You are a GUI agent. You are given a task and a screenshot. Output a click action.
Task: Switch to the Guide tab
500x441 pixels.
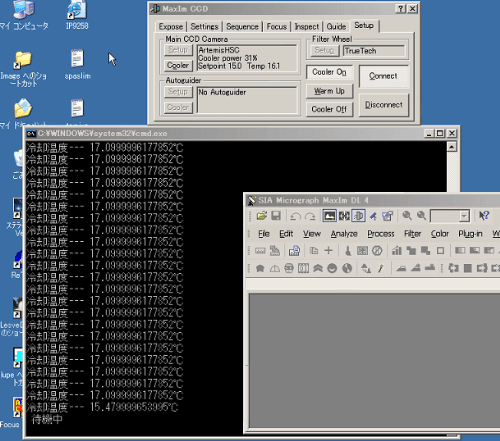tap(336, 27)
